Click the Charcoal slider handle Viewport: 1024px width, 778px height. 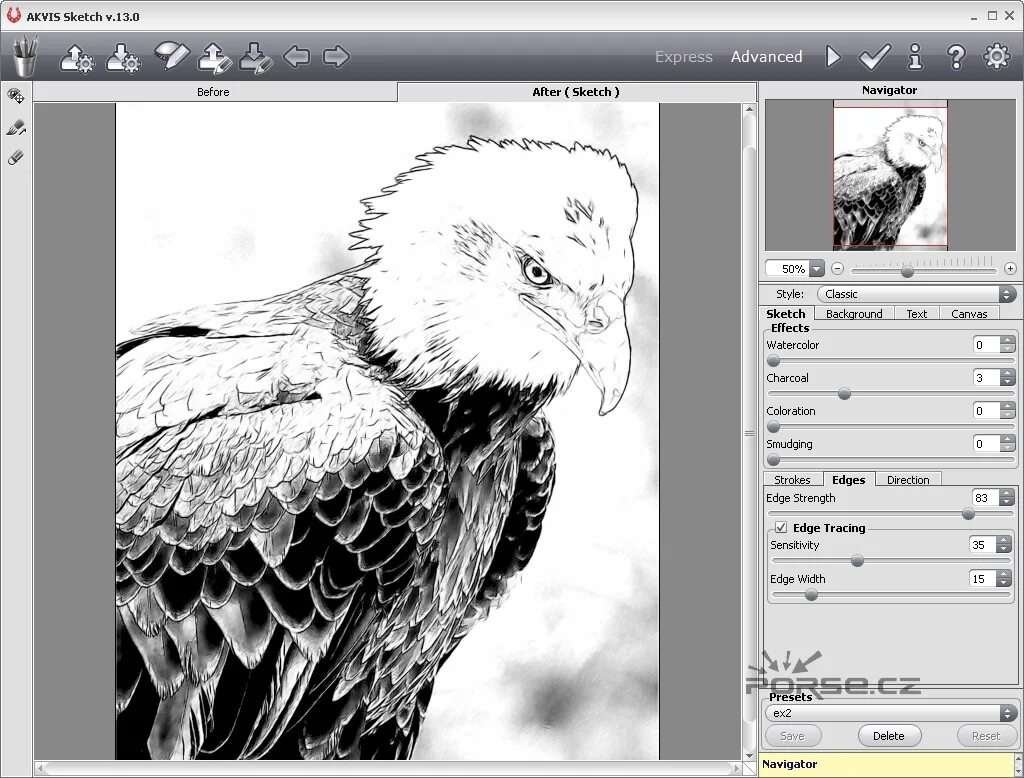844,394
